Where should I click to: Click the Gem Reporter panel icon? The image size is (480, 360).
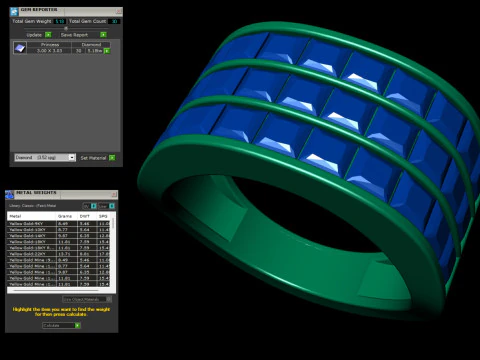pos(14,12)
